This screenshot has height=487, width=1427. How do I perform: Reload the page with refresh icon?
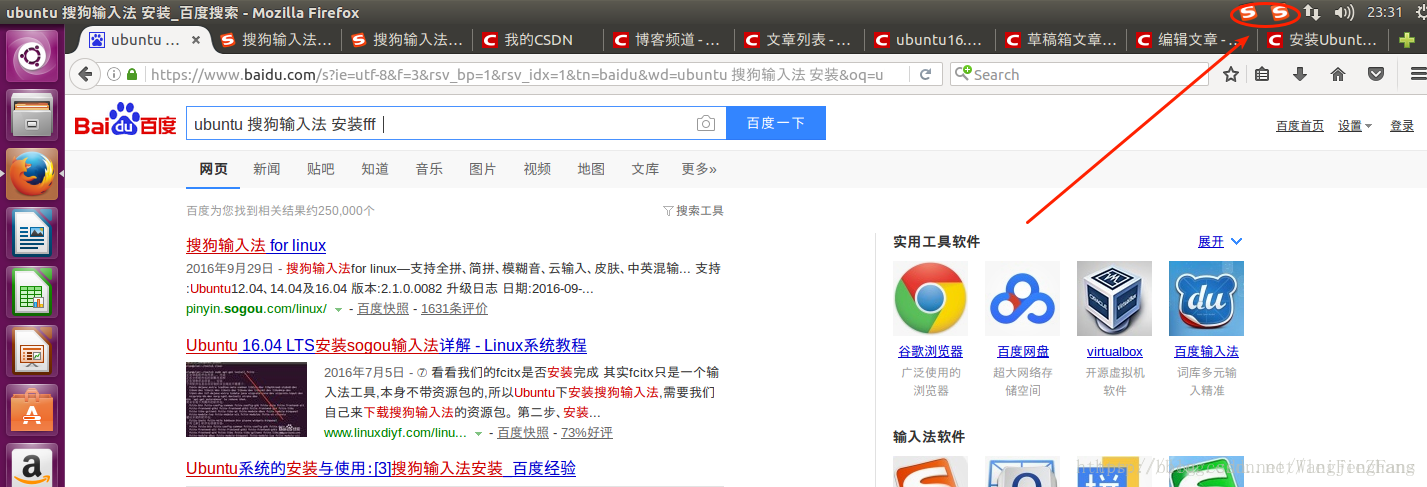[926, 74]
